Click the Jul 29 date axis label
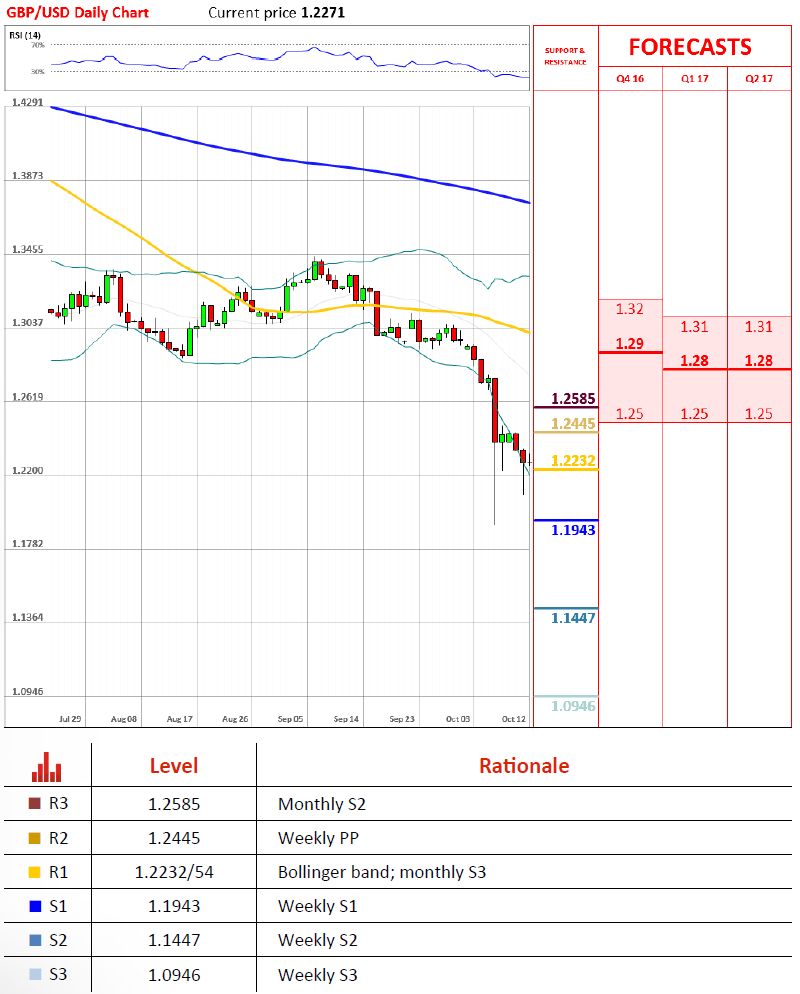The width and height of the screenshot is (800, 994). coord(70,719)
